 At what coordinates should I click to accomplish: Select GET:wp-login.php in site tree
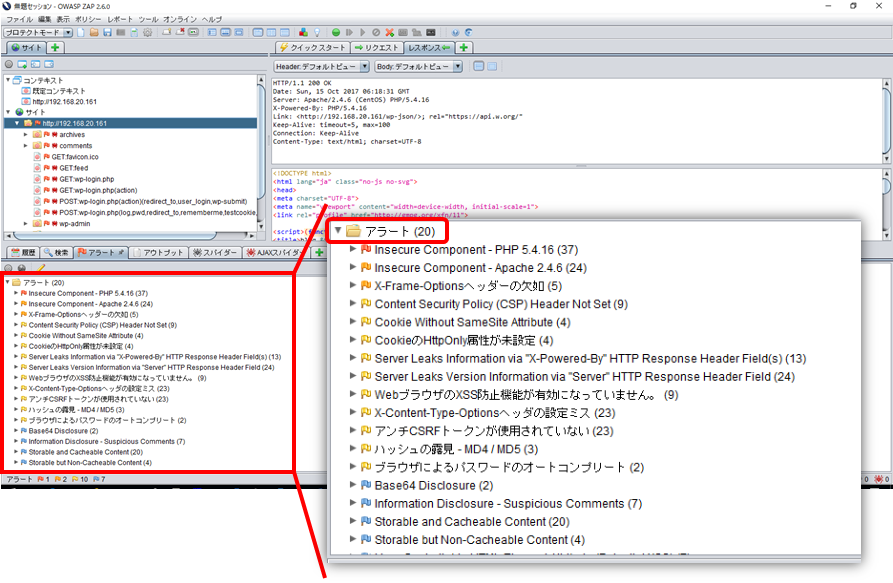tap(87, 179)
